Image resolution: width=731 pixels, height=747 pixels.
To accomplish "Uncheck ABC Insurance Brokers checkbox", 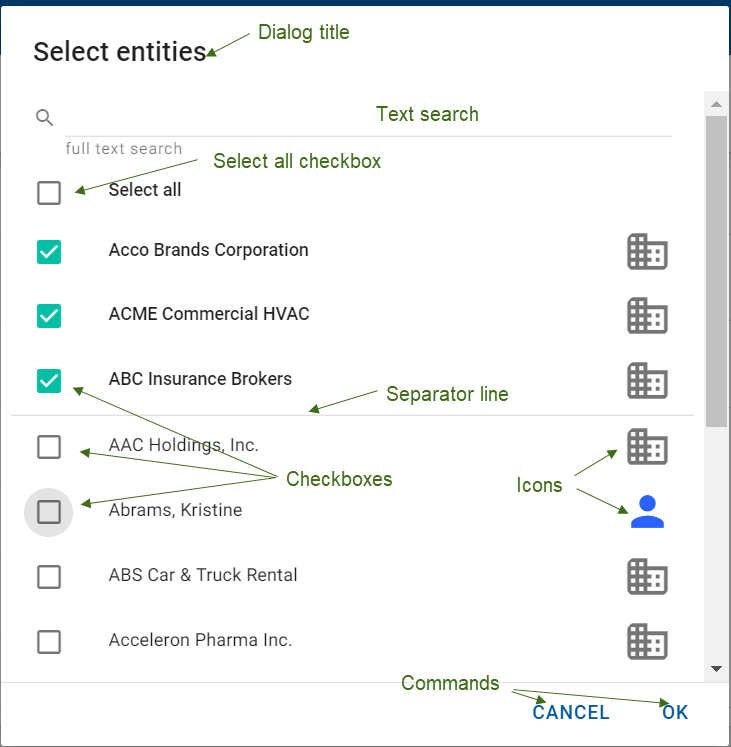I will point(49,381).
